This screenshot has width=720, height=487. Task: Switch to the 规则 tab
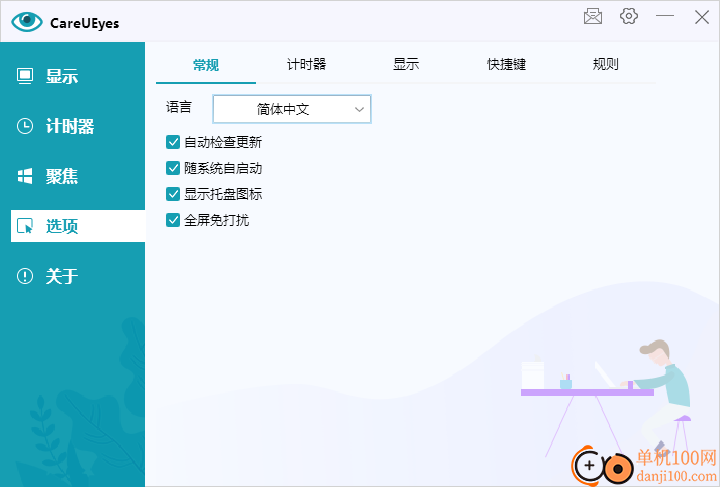click(606, 64)
